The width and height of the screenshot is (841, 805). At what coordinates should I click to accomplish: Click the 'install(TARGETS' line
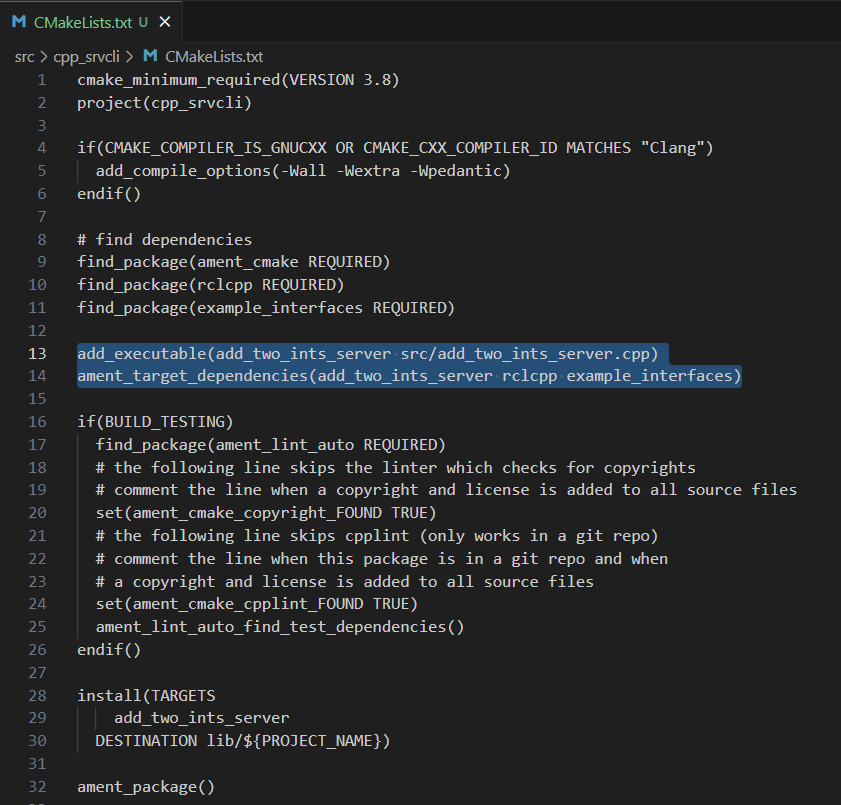coord(146,696)
